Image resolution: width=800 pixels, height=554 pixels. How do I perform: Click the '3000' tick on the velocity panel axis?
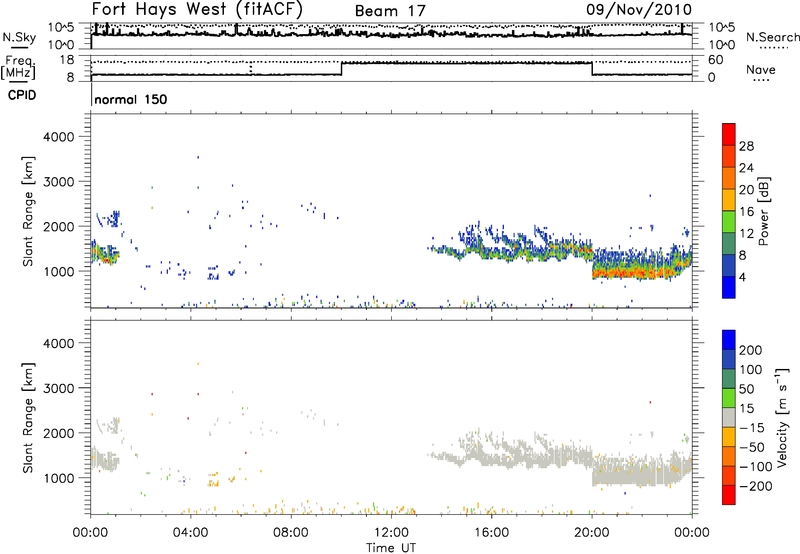pos(59,388)
